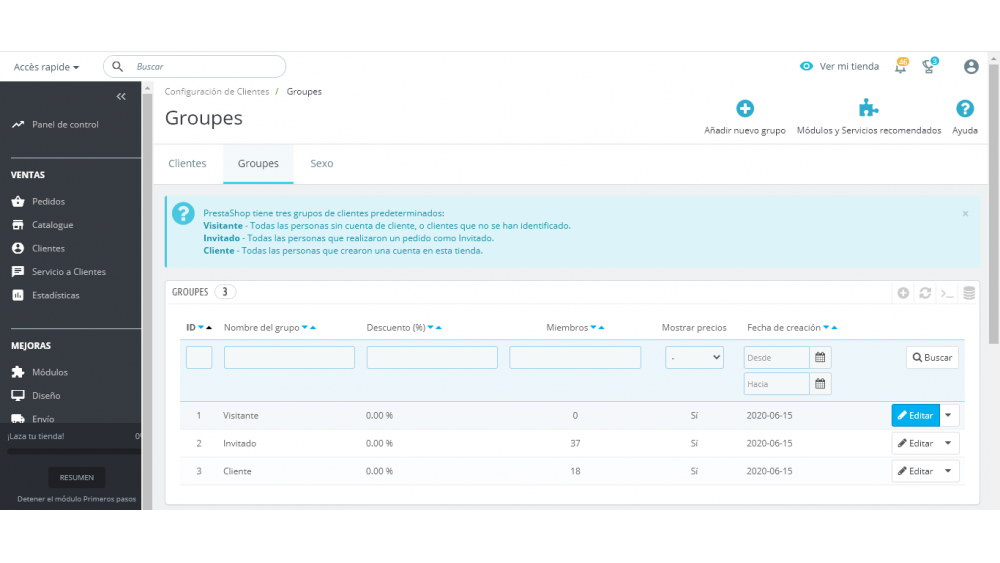Viewport: 1000px width, 563px height.
Task: Click the Añadir nuevo grupo plus icon
Action: pos(745,108)
